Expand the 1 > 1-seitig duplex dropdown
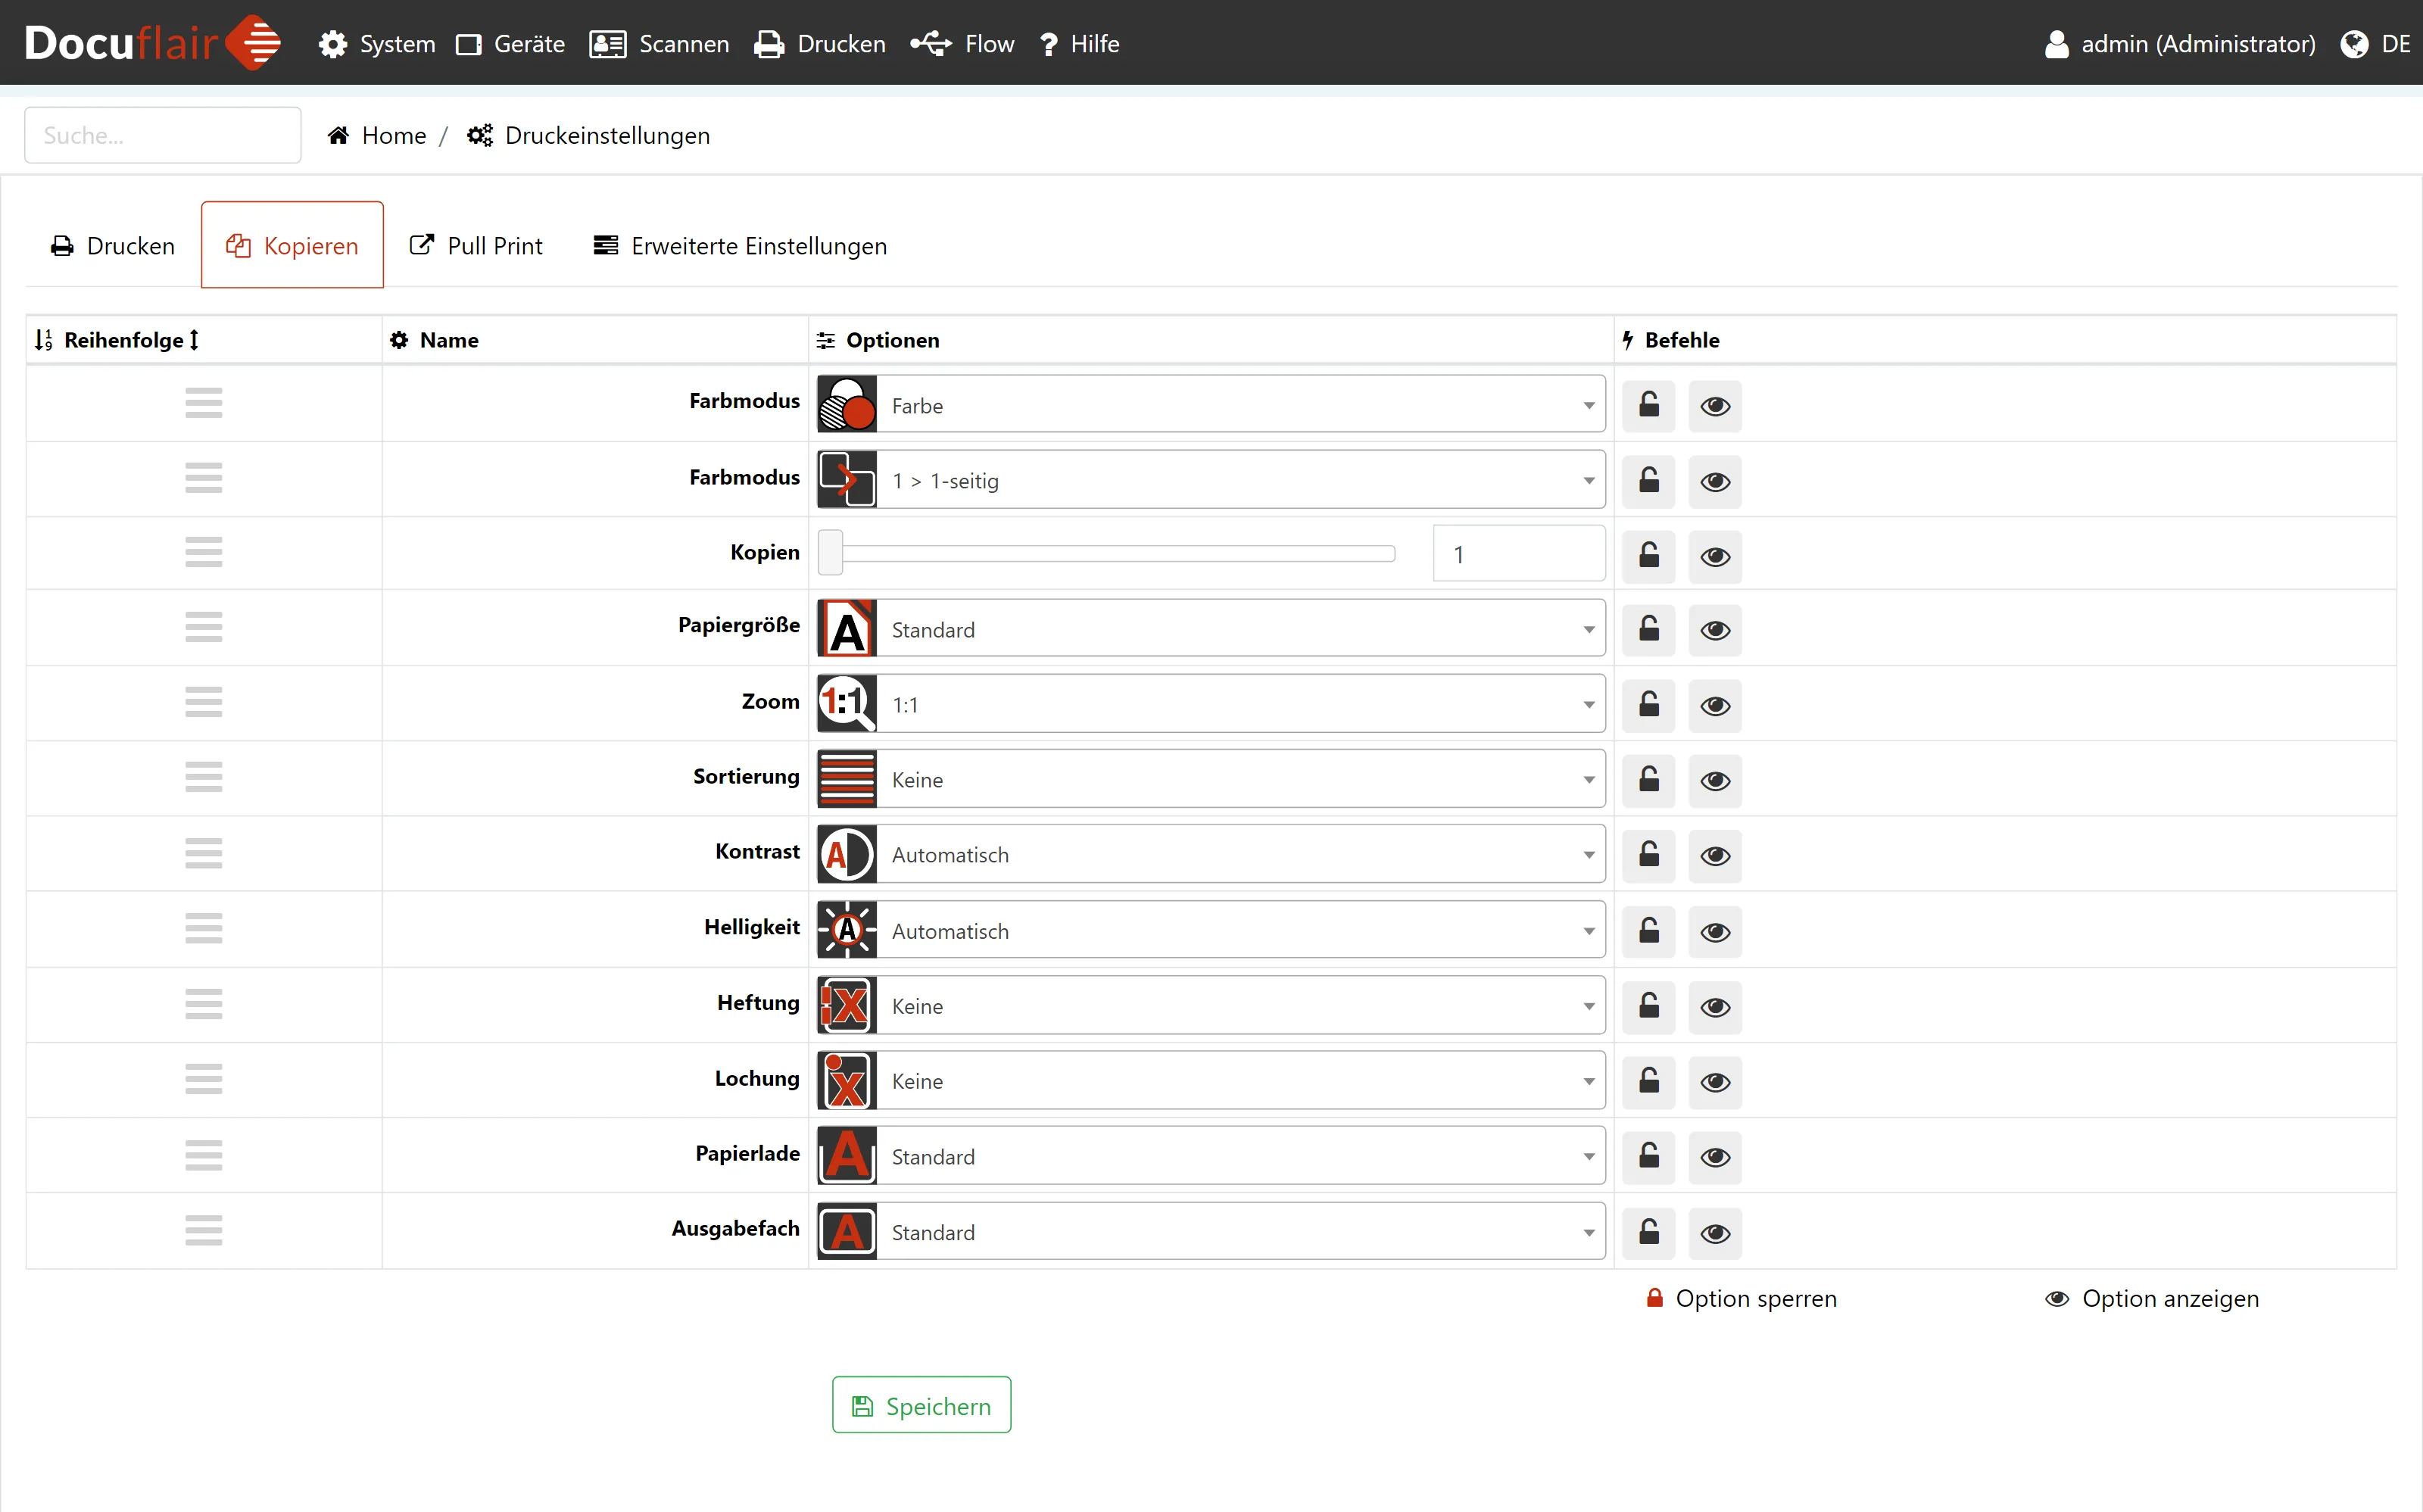Image resolution: width=2423 pixels, height=1512 pixels. coord(1240,481)
